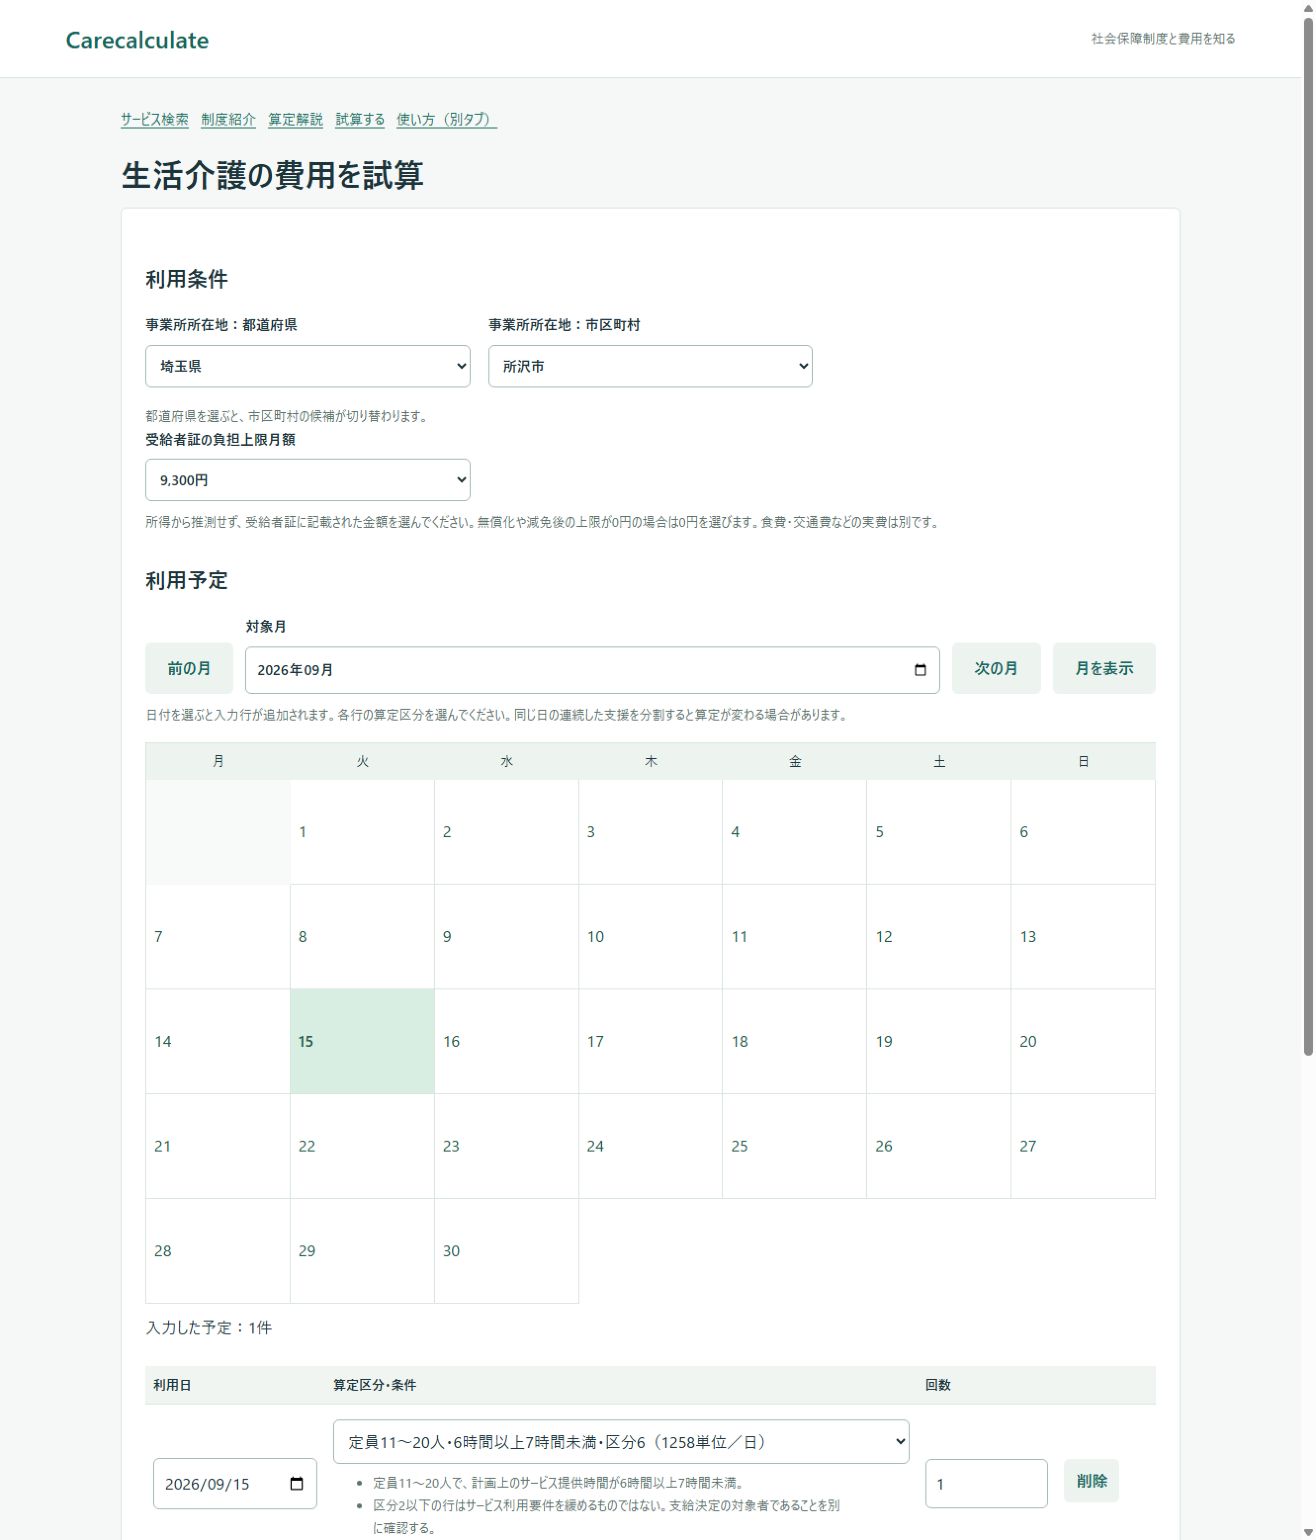Click the 回数 number field showing 1
The width and height of the screenshot is (1316, 1540).
click(x=986, y=1484)
